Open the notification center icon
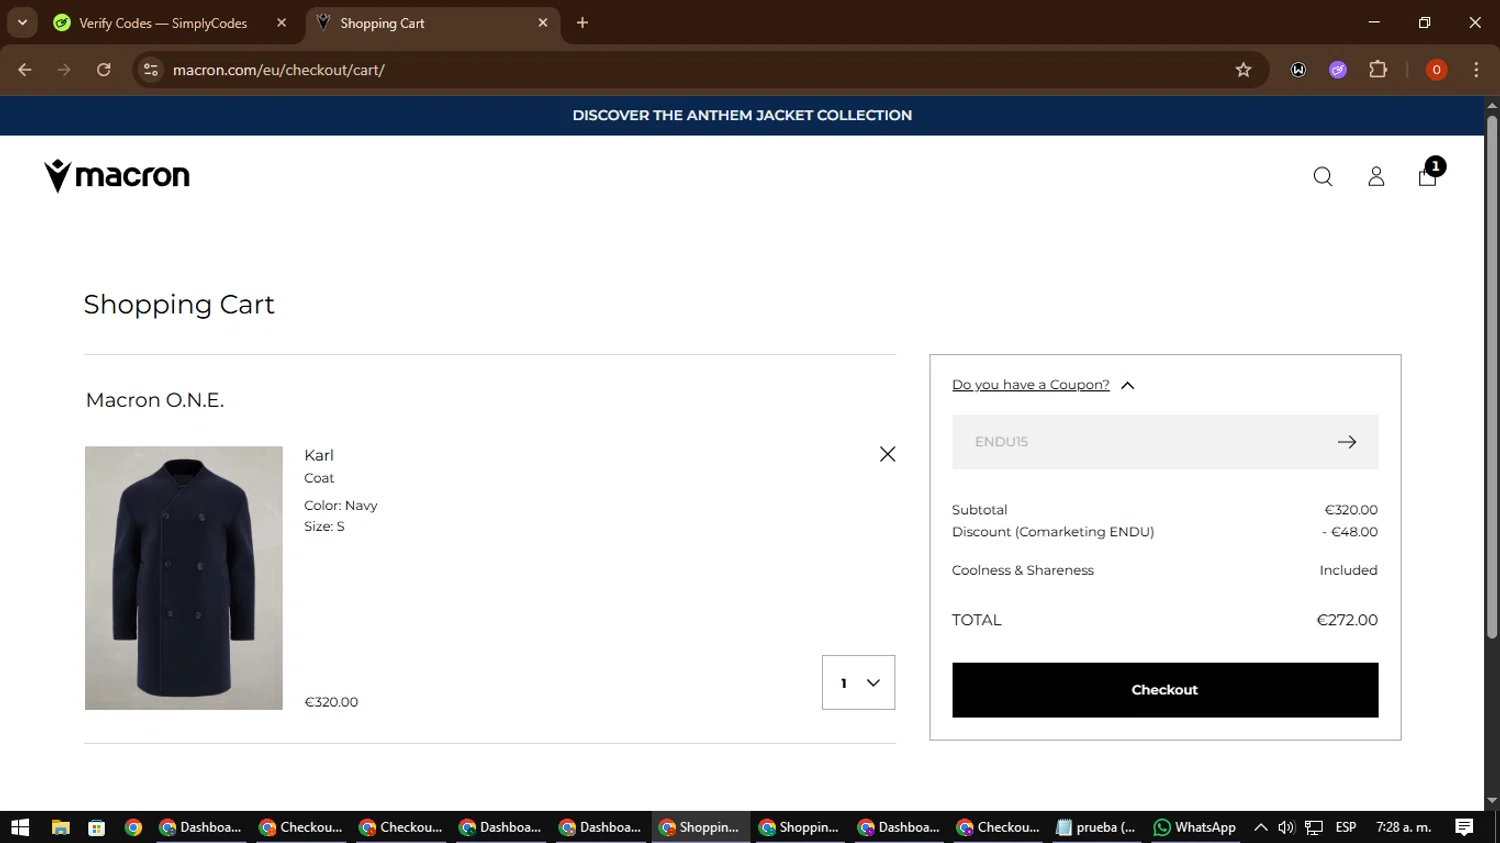This screenshot has height=843, width=1500. click(x=1464, y=828)
